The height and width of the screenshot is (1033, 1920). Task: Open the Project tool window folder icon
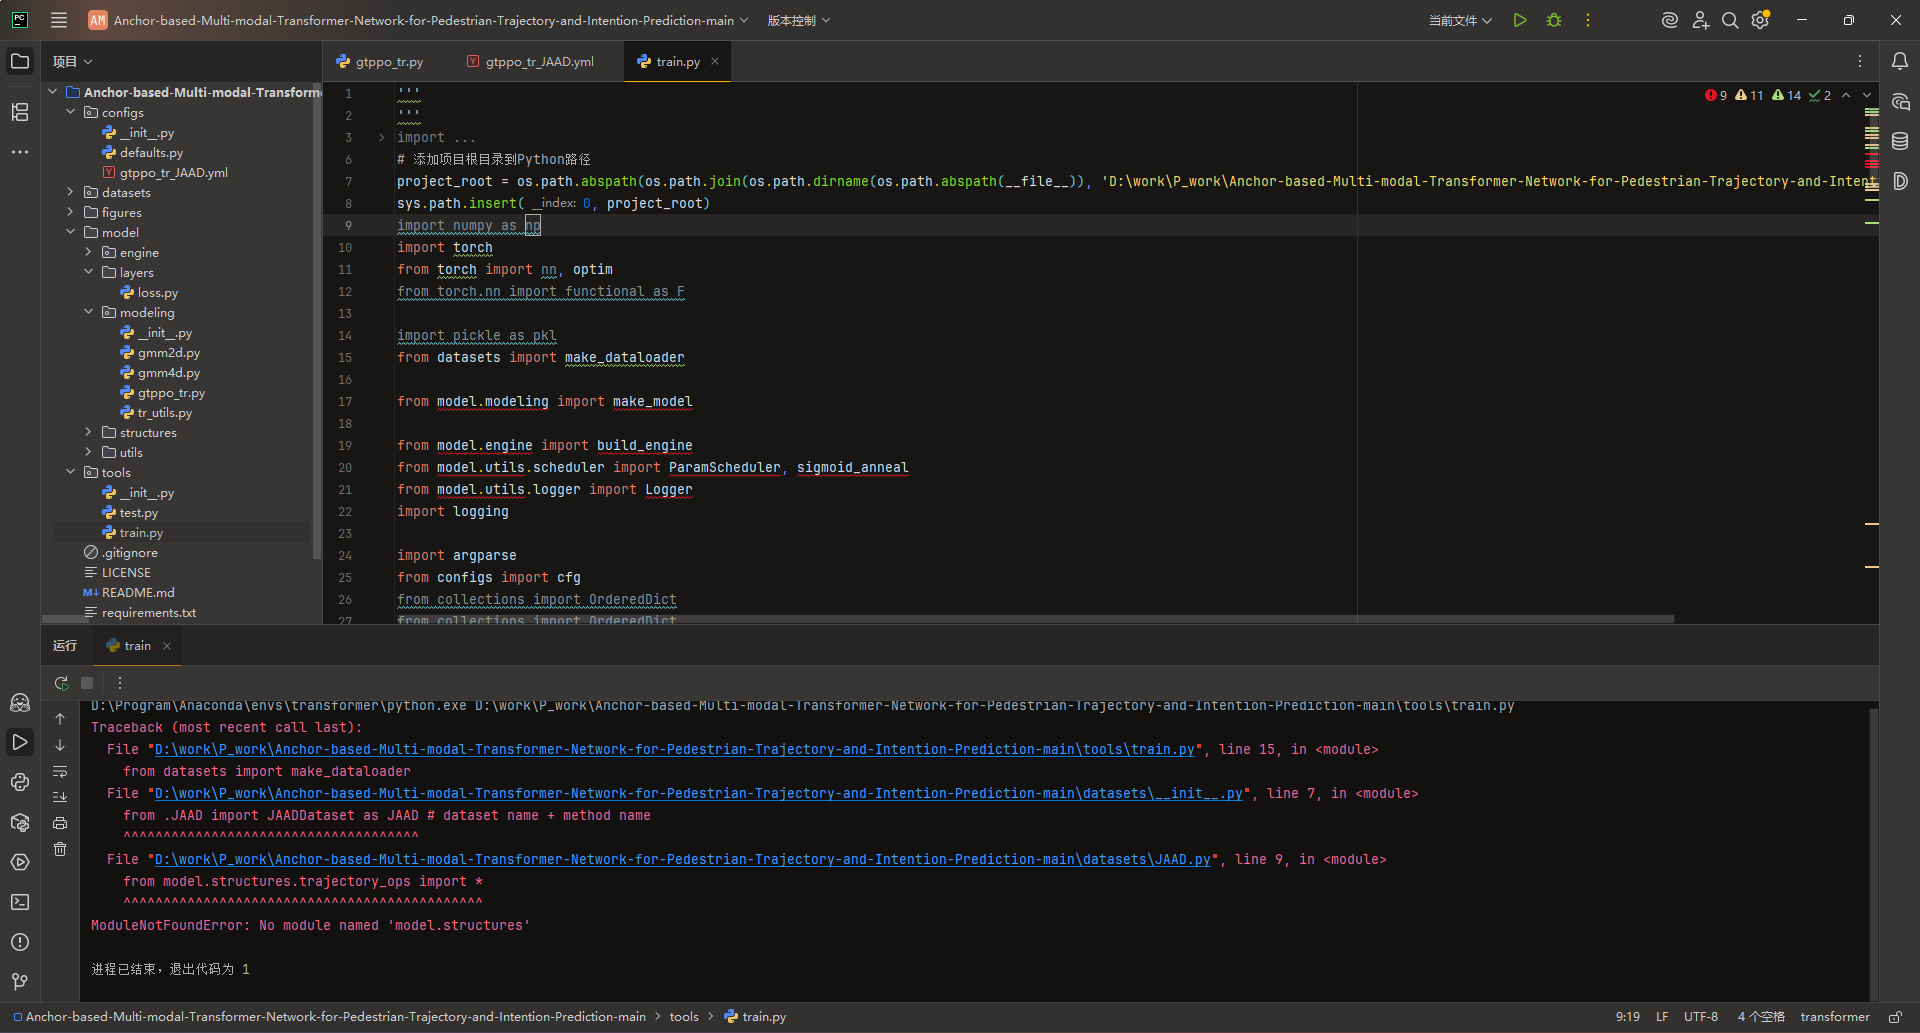(x=20, y=61)
